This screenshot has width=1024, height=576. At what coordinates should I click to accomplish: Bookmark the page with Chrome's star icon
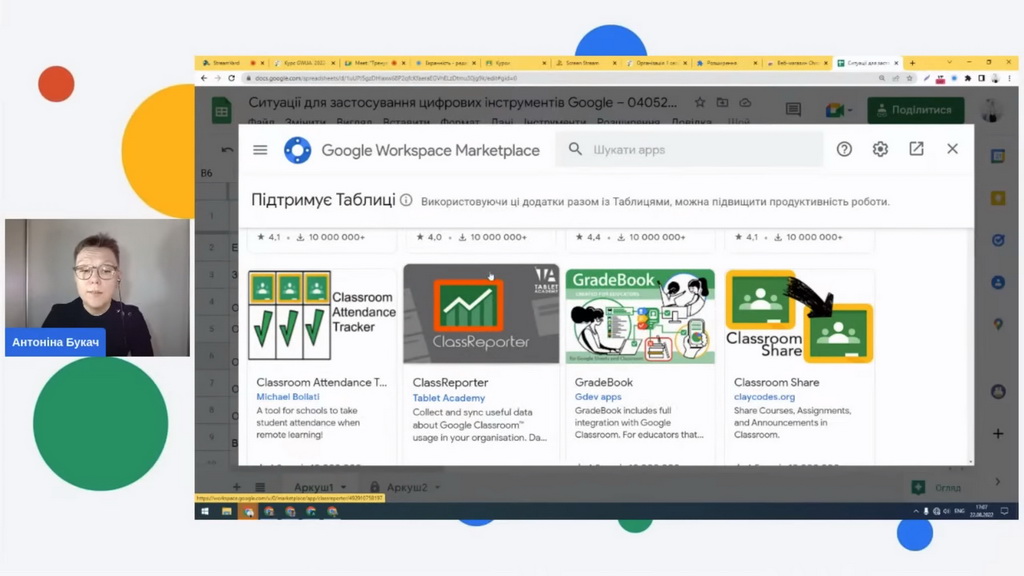909,78
